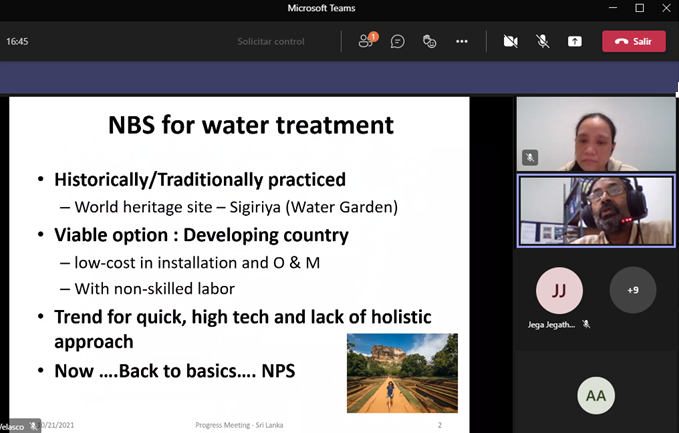The image size is (679, 433).
Task: Open the participants list panel
Action: pyautogui.click(x=366, y=41)
